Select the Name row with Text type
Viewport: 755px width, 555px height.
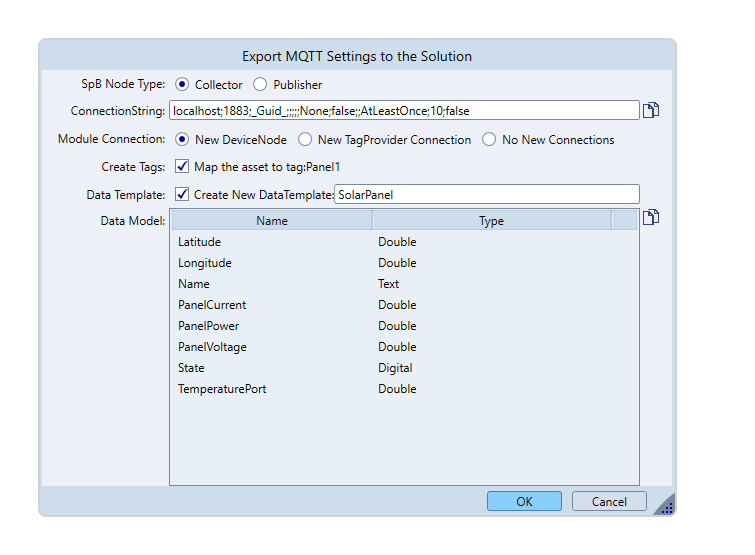(404, 284)
